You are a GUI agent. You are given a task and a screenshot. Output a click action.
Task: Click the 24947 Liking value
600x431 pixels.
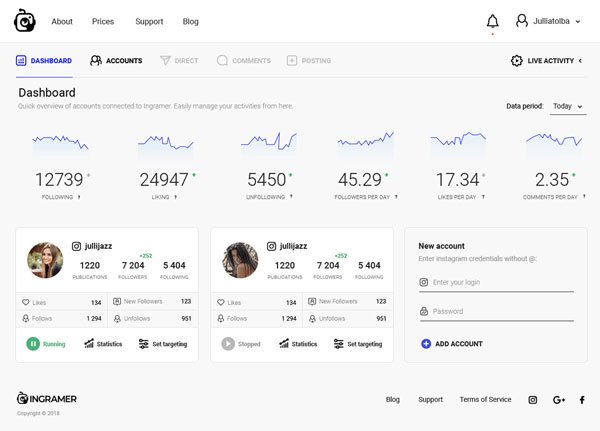(x=164, y=180)
